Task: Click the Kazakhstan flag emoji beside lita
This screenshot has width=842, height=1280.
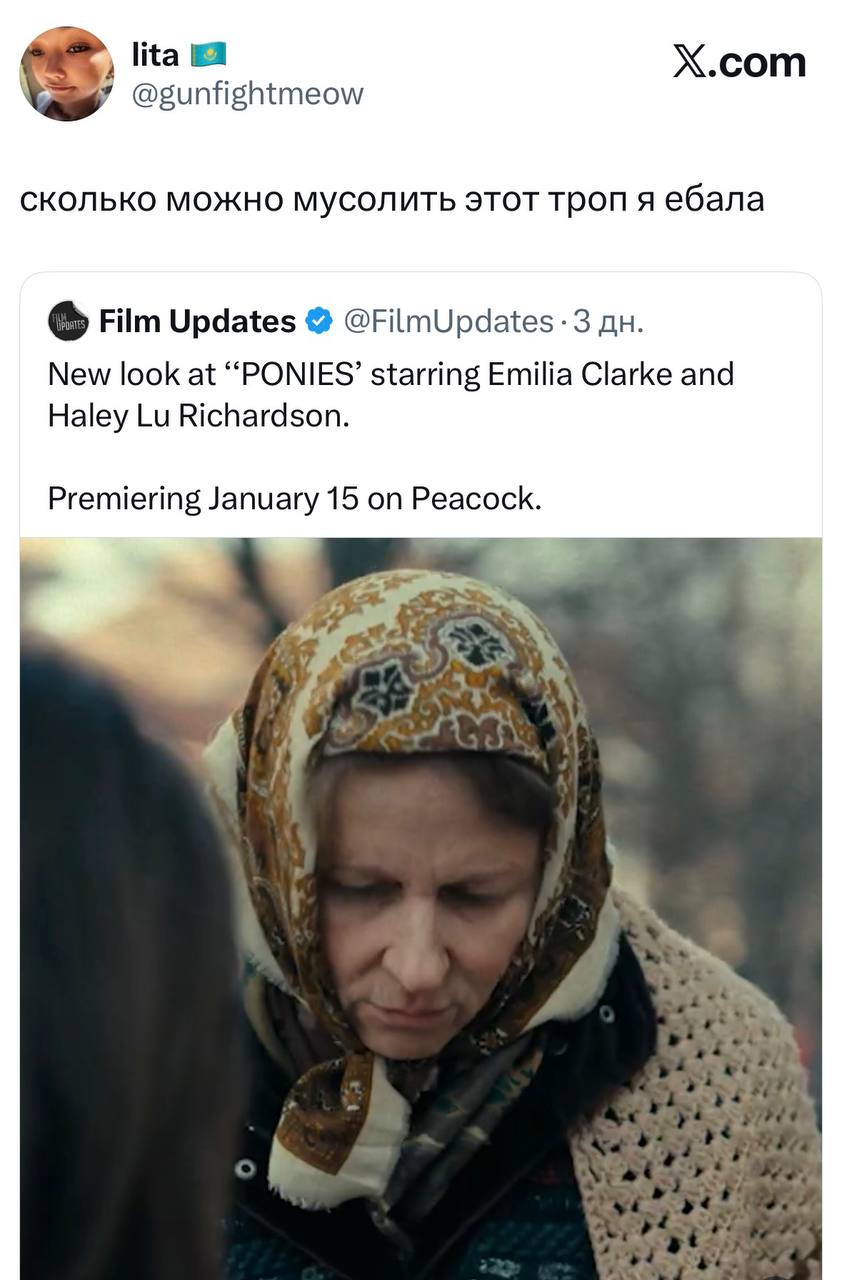Action: pos(209,54)
